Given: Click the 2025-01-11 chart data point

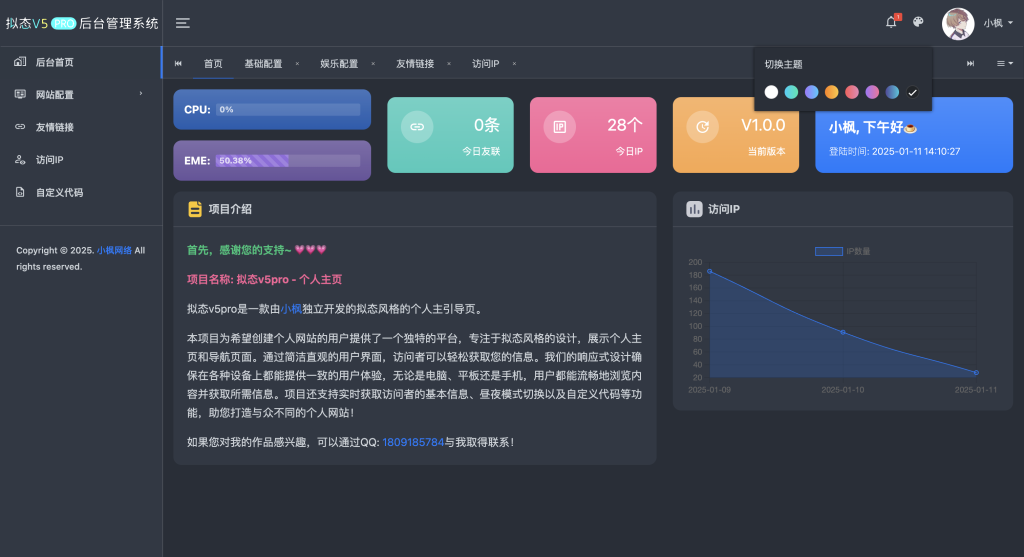Looking at the screenshot, I should coord(976,373).
